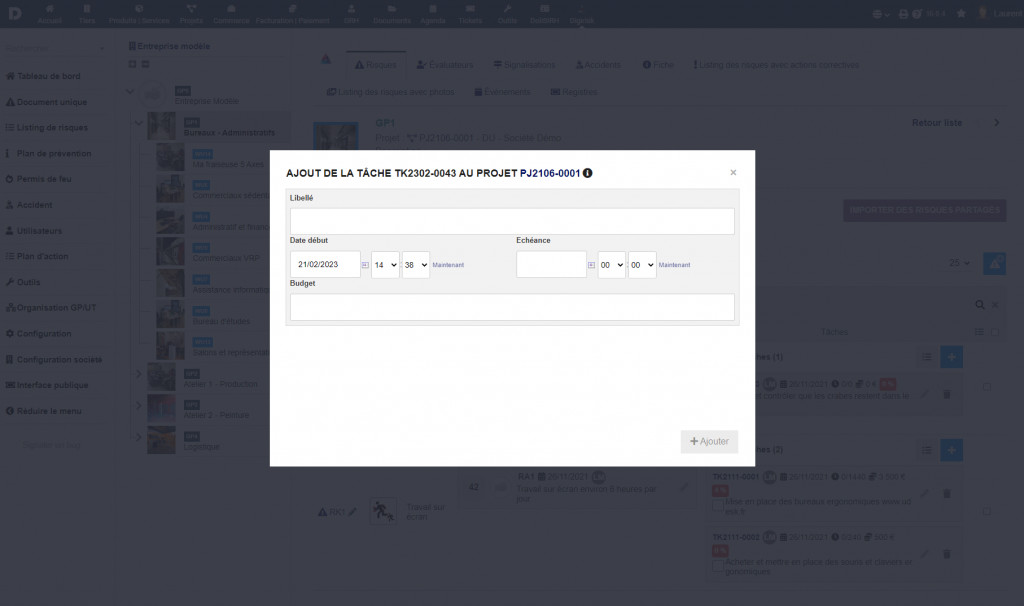
Task: Switch to the Accidents tab
Action: tap(598, 65)
